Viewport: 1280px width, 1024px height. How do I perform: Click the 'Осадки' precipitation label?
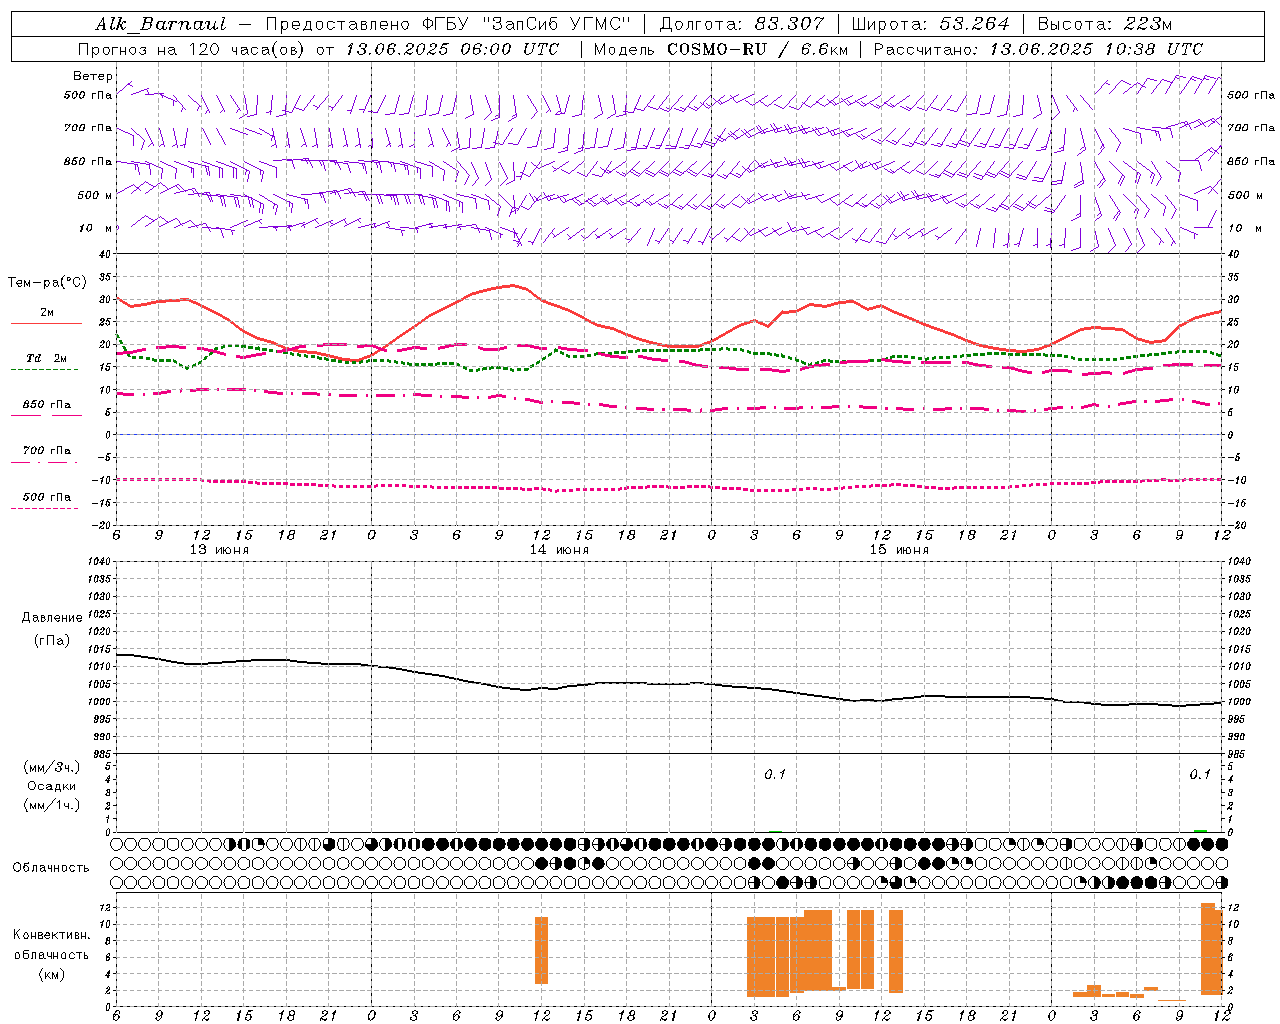coord(51,786)
